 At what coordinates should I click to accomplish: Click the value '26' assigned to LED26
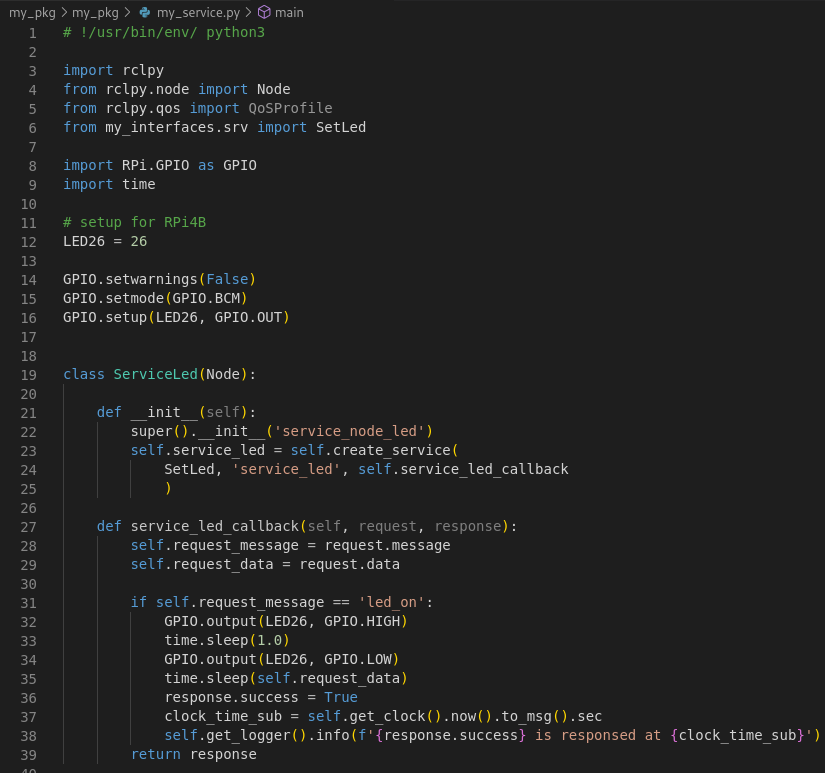pos(139,242)
